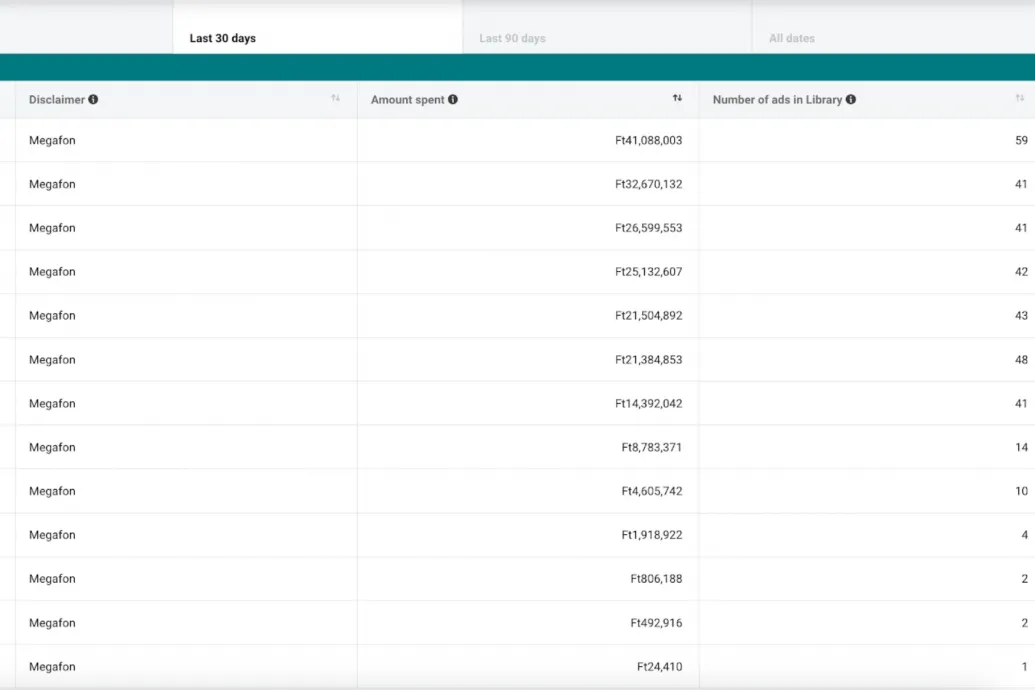Click Megafon in the Ft4,605,742 row
1035x690 pixels.
point(52,491)
